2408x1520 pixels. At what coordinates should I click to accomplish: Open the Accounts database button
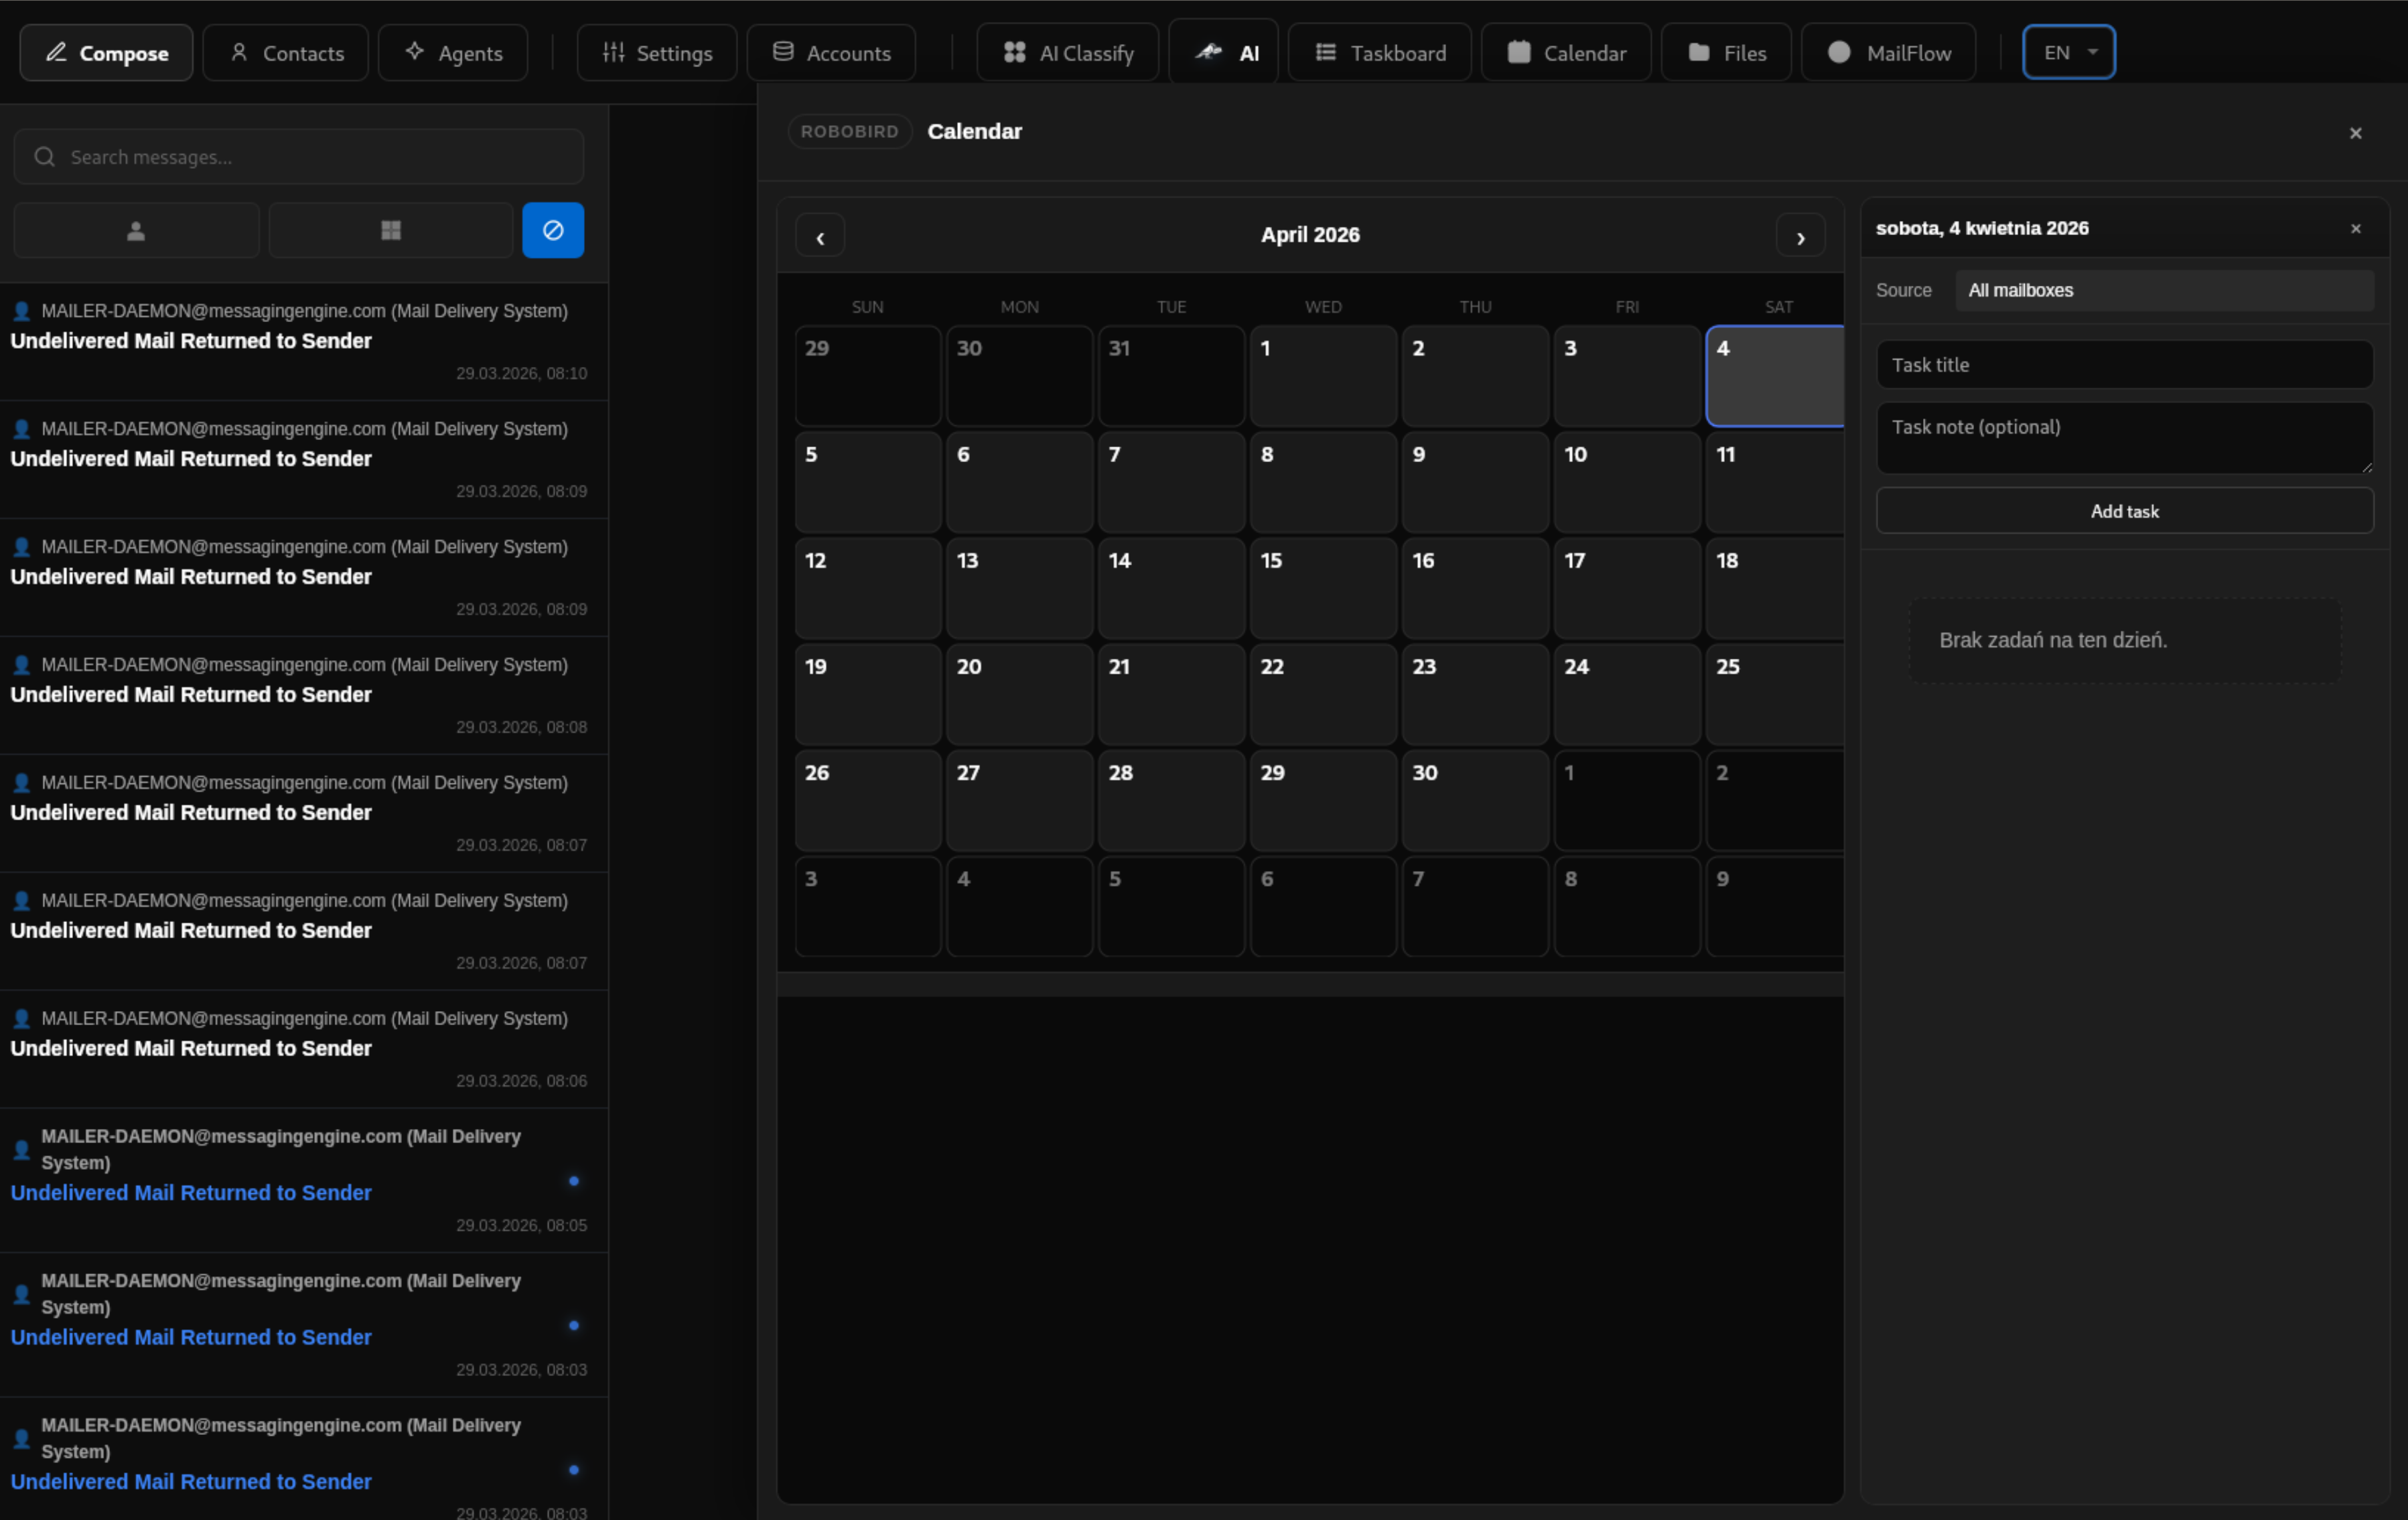tap(831, 53)
